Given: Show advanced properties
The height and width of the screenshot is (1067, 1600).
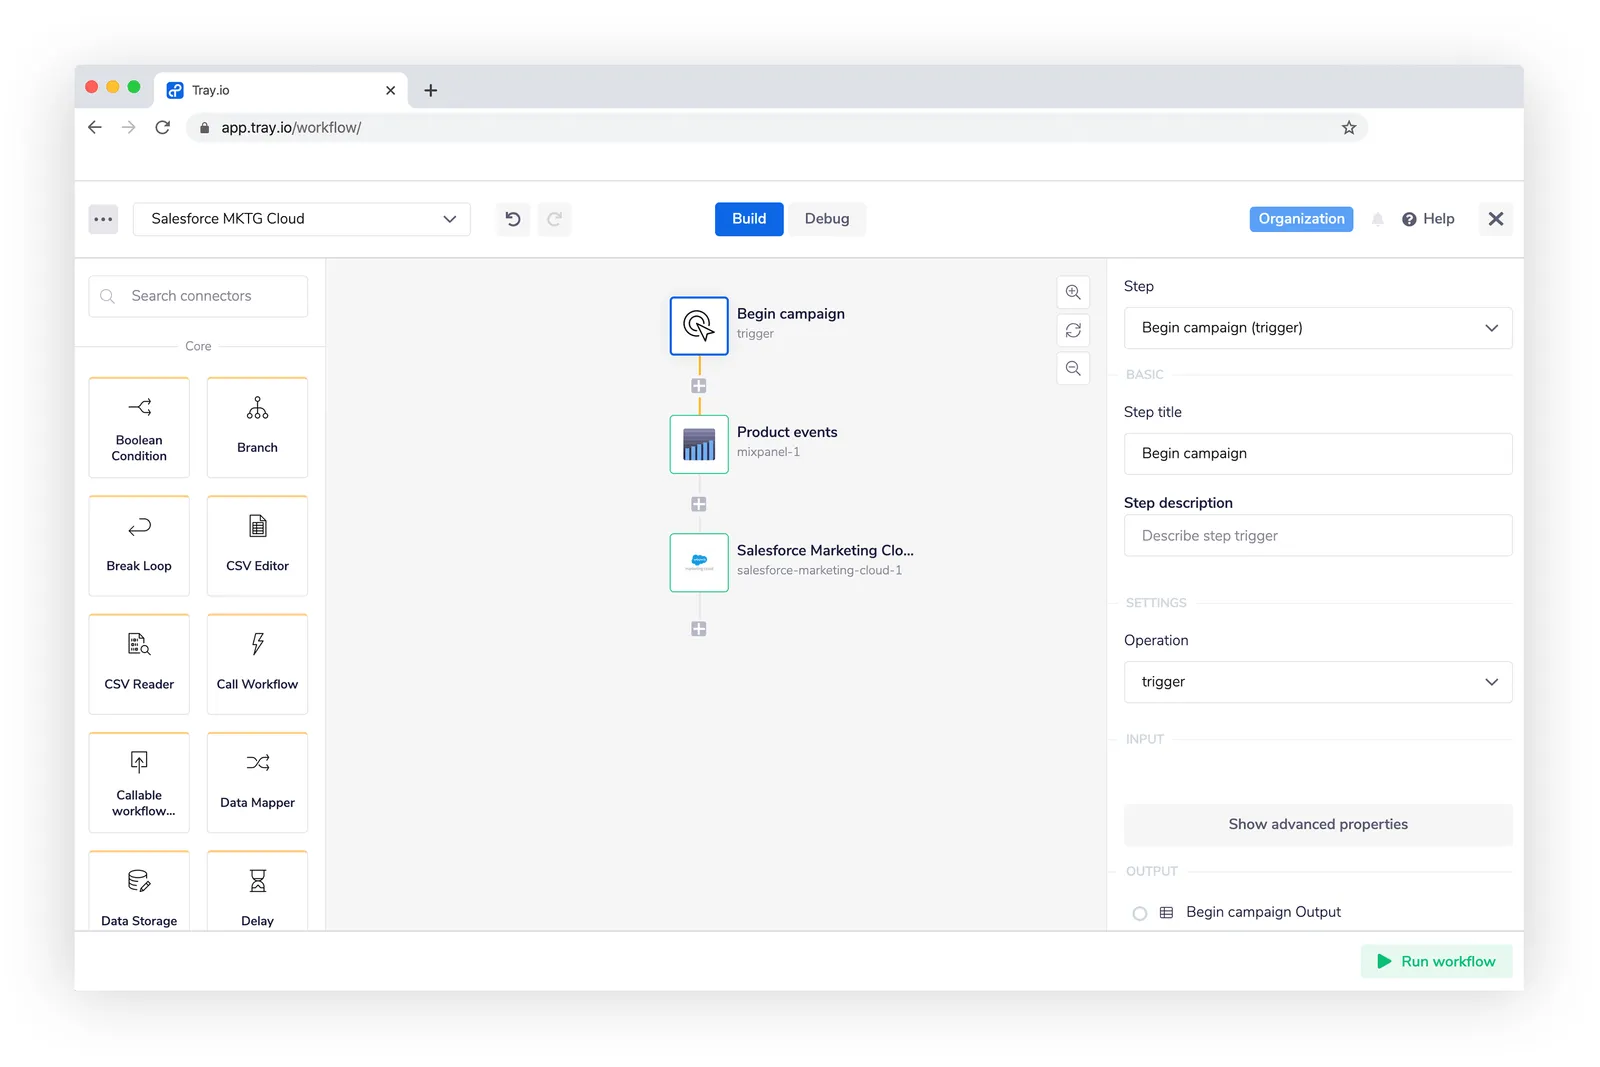Looking at the screenshot, I should (1318, 825).
